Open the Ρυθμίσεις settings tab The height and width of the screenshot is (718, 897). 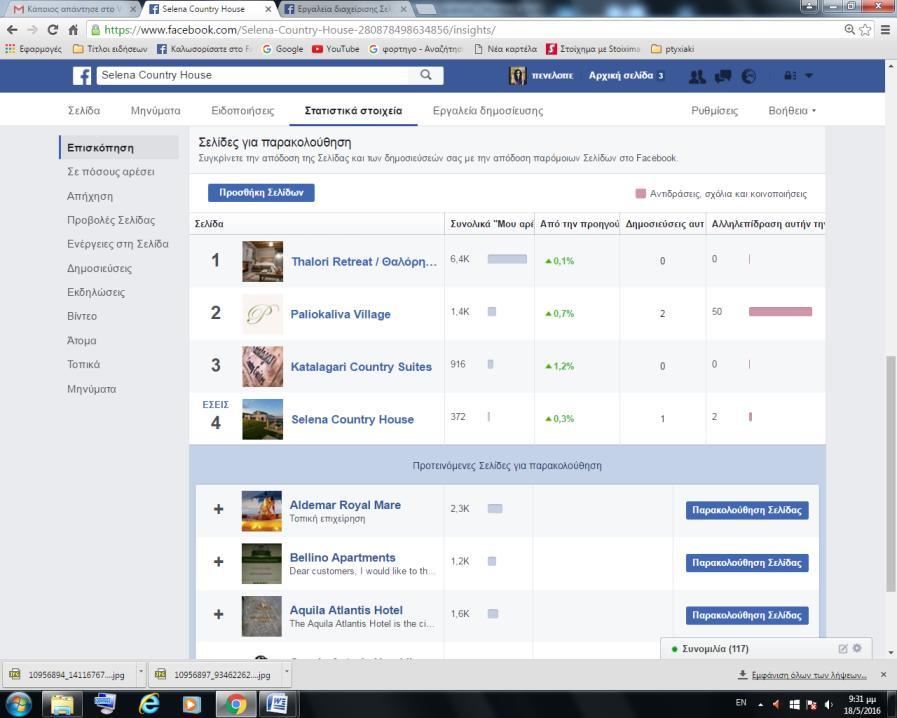pyautogui.click(x=715, y=110)
